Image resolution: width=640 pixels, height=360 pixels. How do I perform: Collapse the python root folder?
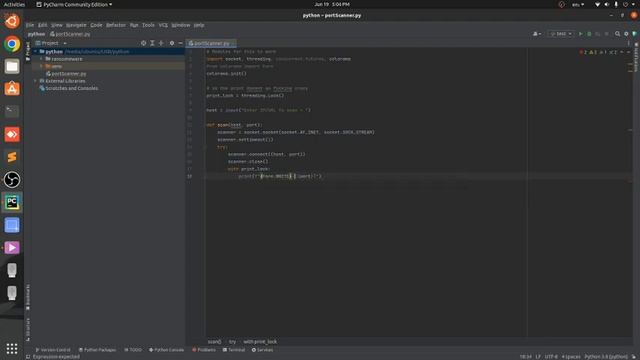36,51
